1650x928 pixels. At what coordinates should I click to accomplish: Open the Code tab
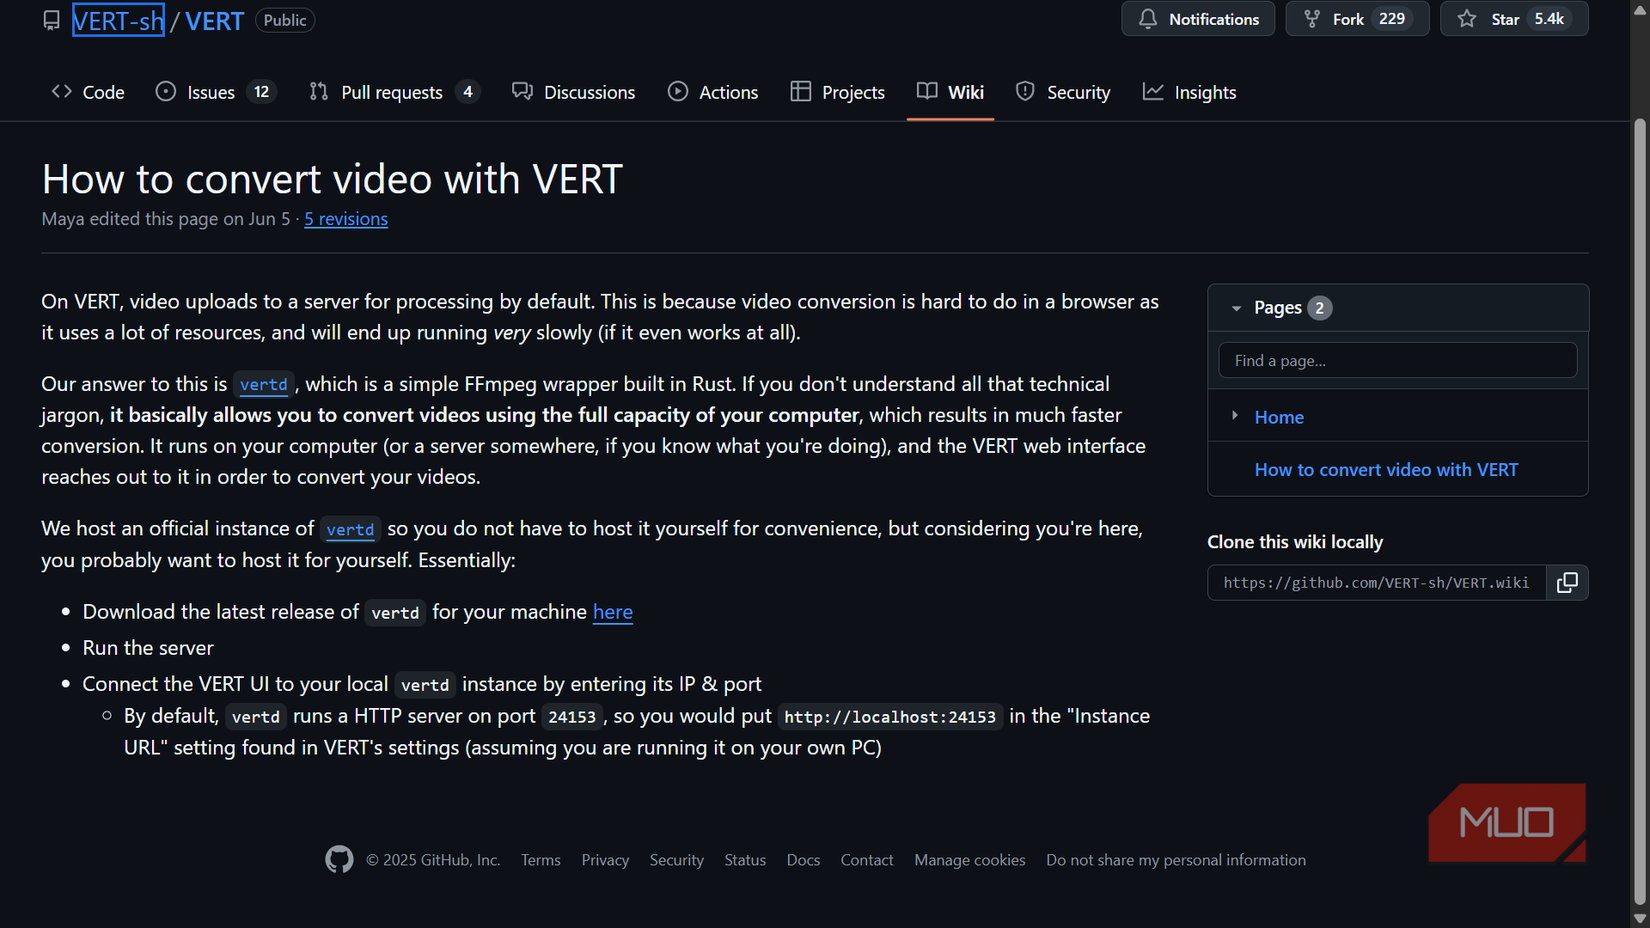[88, 92]
